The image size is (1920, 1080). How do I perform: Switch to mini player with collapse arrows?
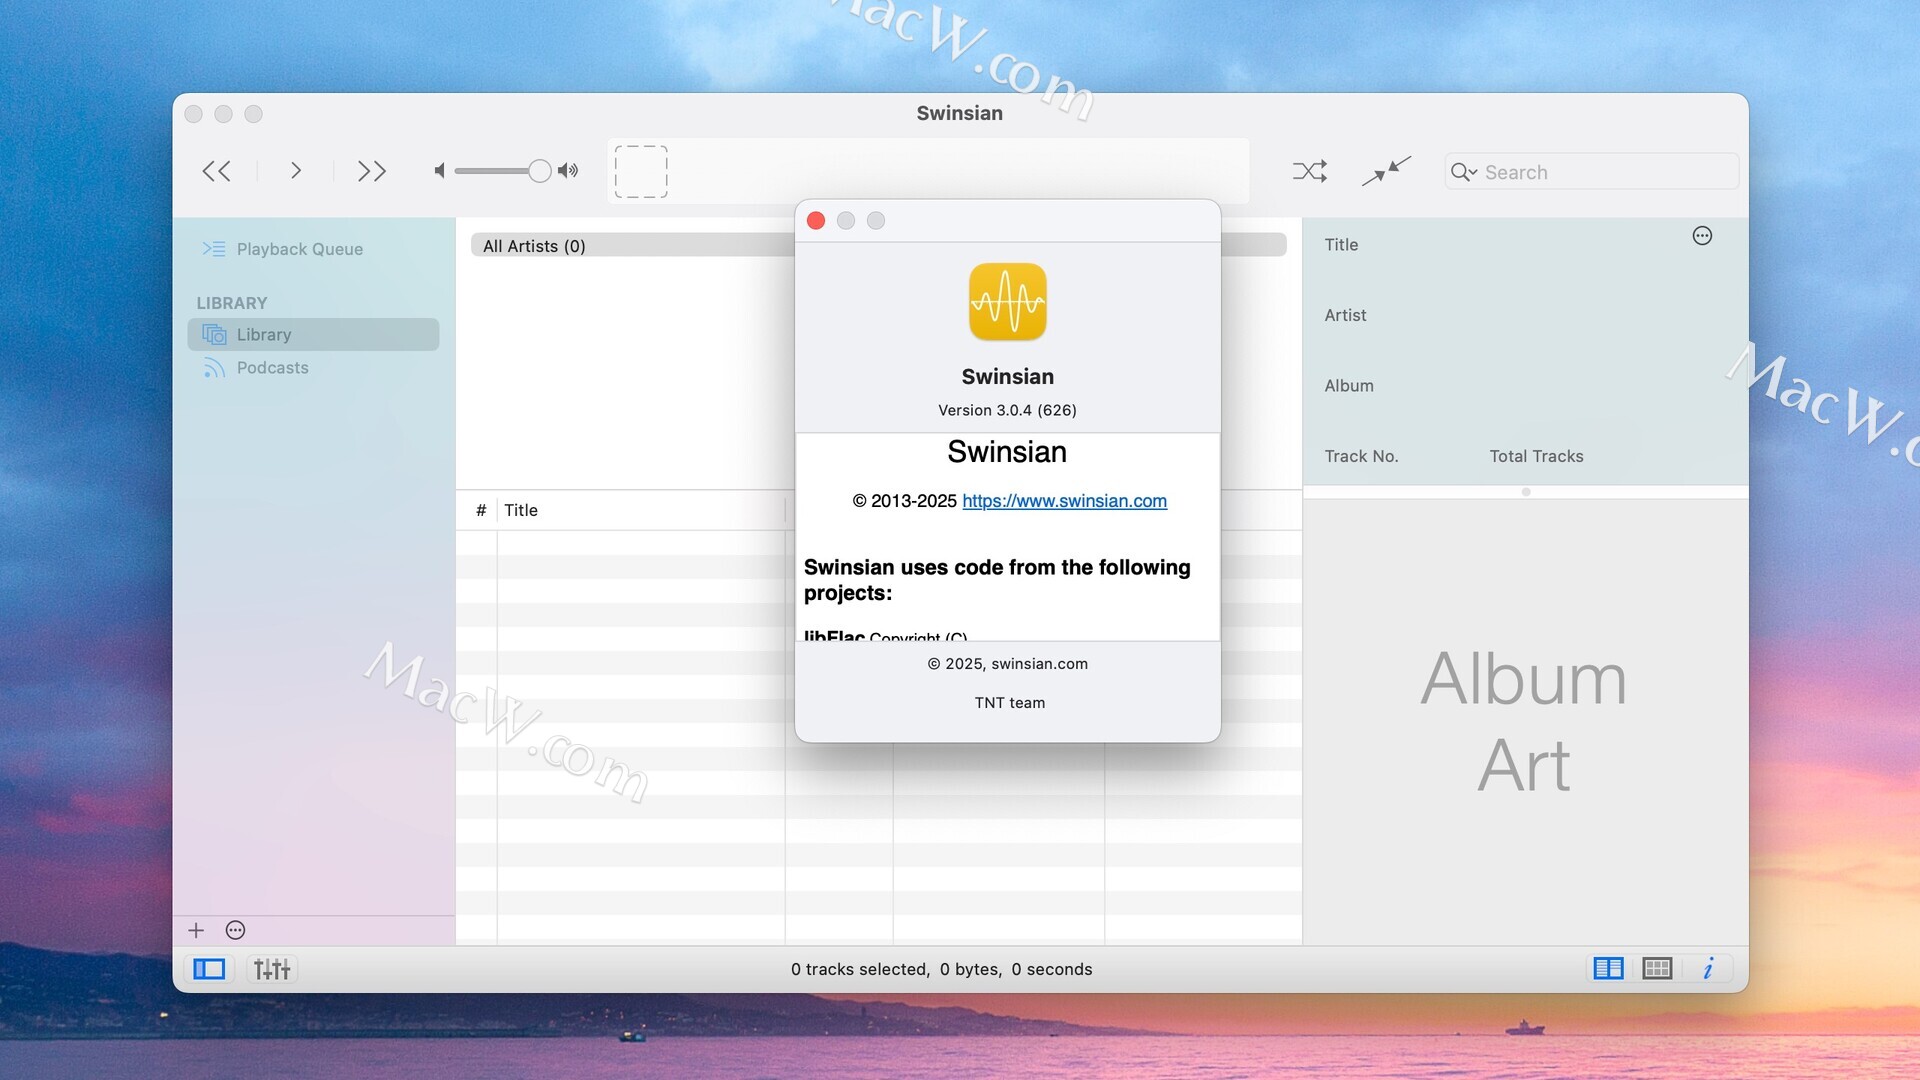[1386, 171]
